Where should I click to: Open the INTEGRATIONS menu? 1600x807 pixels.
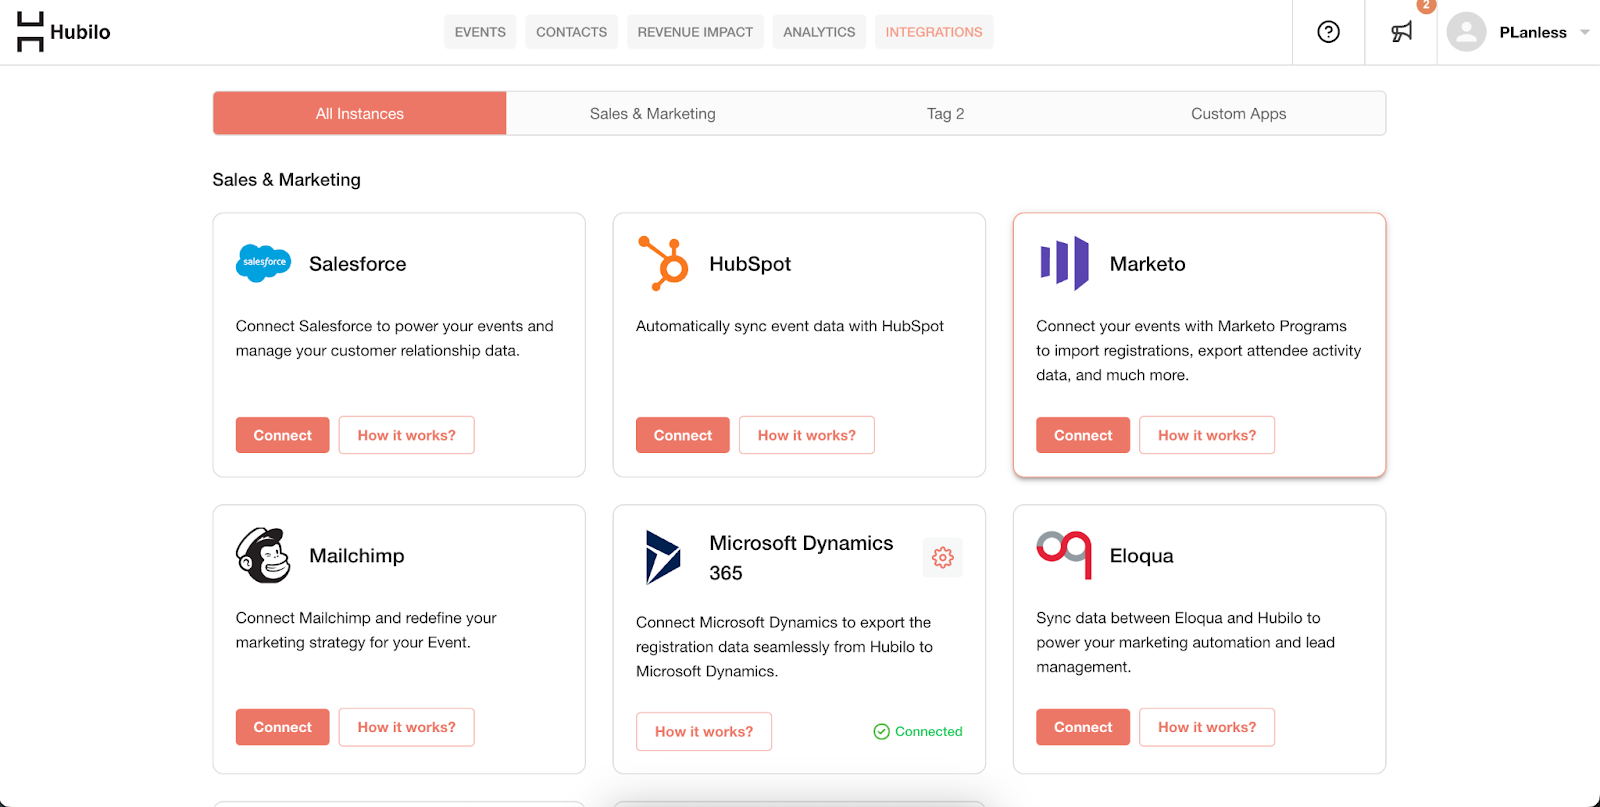[x=934, y=32]
